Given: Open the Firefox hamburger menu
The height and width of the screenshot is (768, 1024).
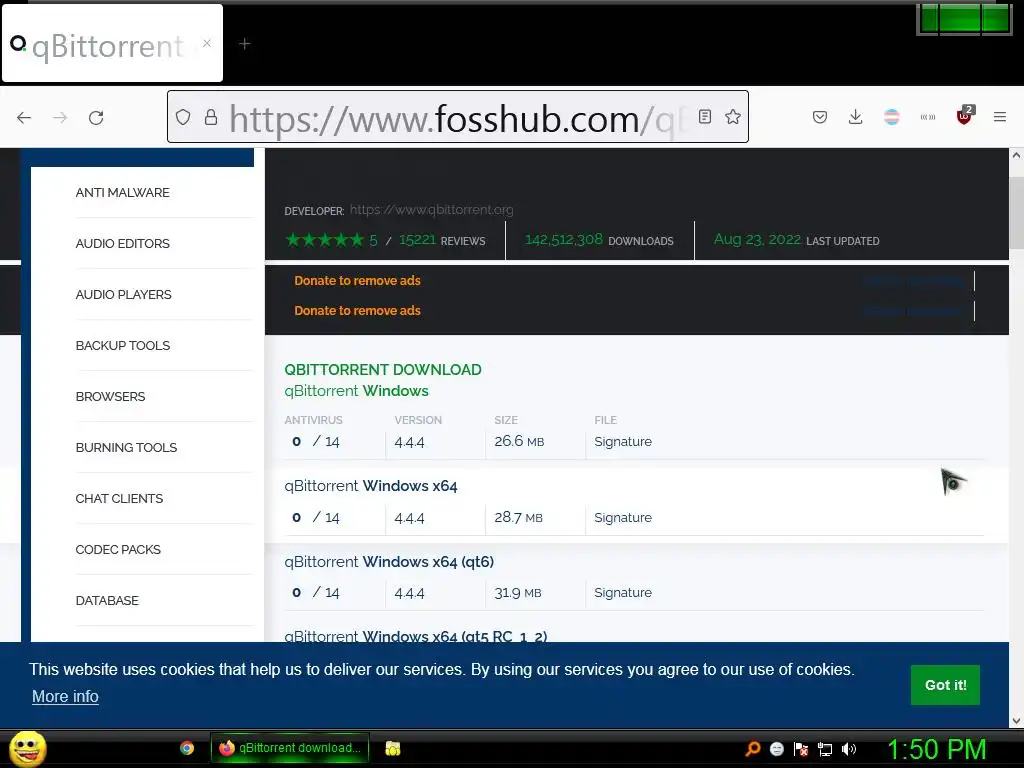Looking at the screenshot, I should pos(1000,117).
